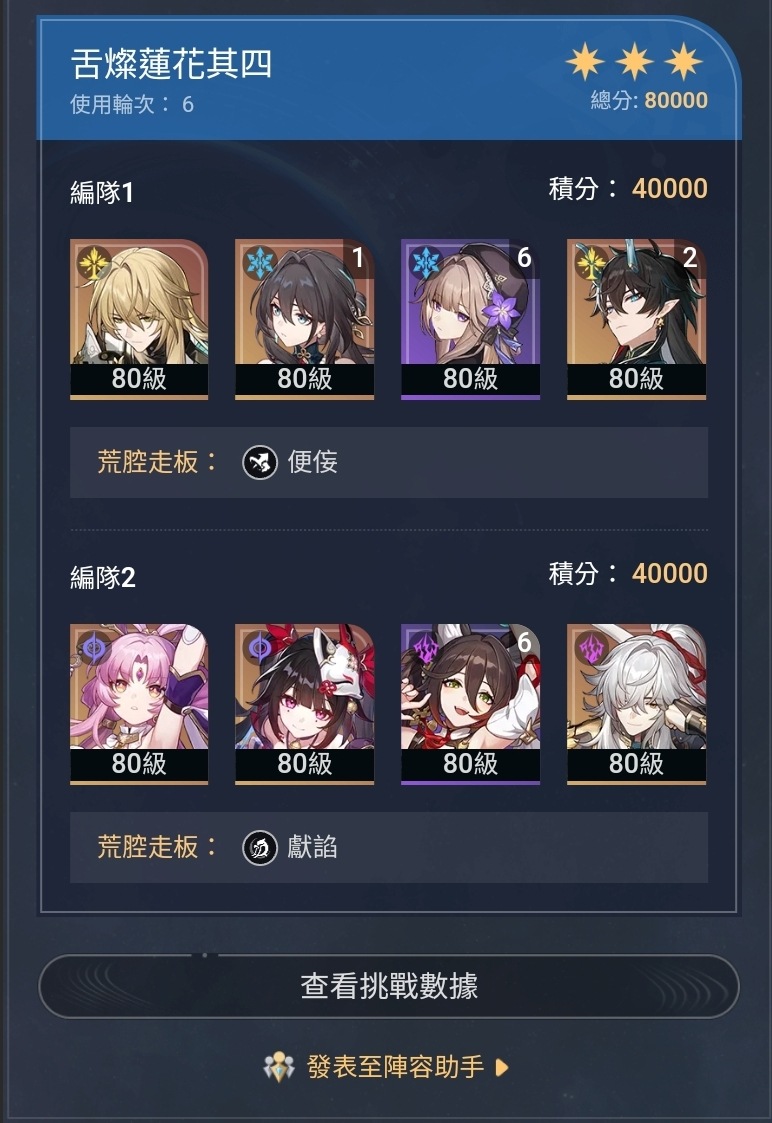Tap Imaginary element icon on blonde character
772x1123 pixels.
pyautogui.click(x=94, y=263)
